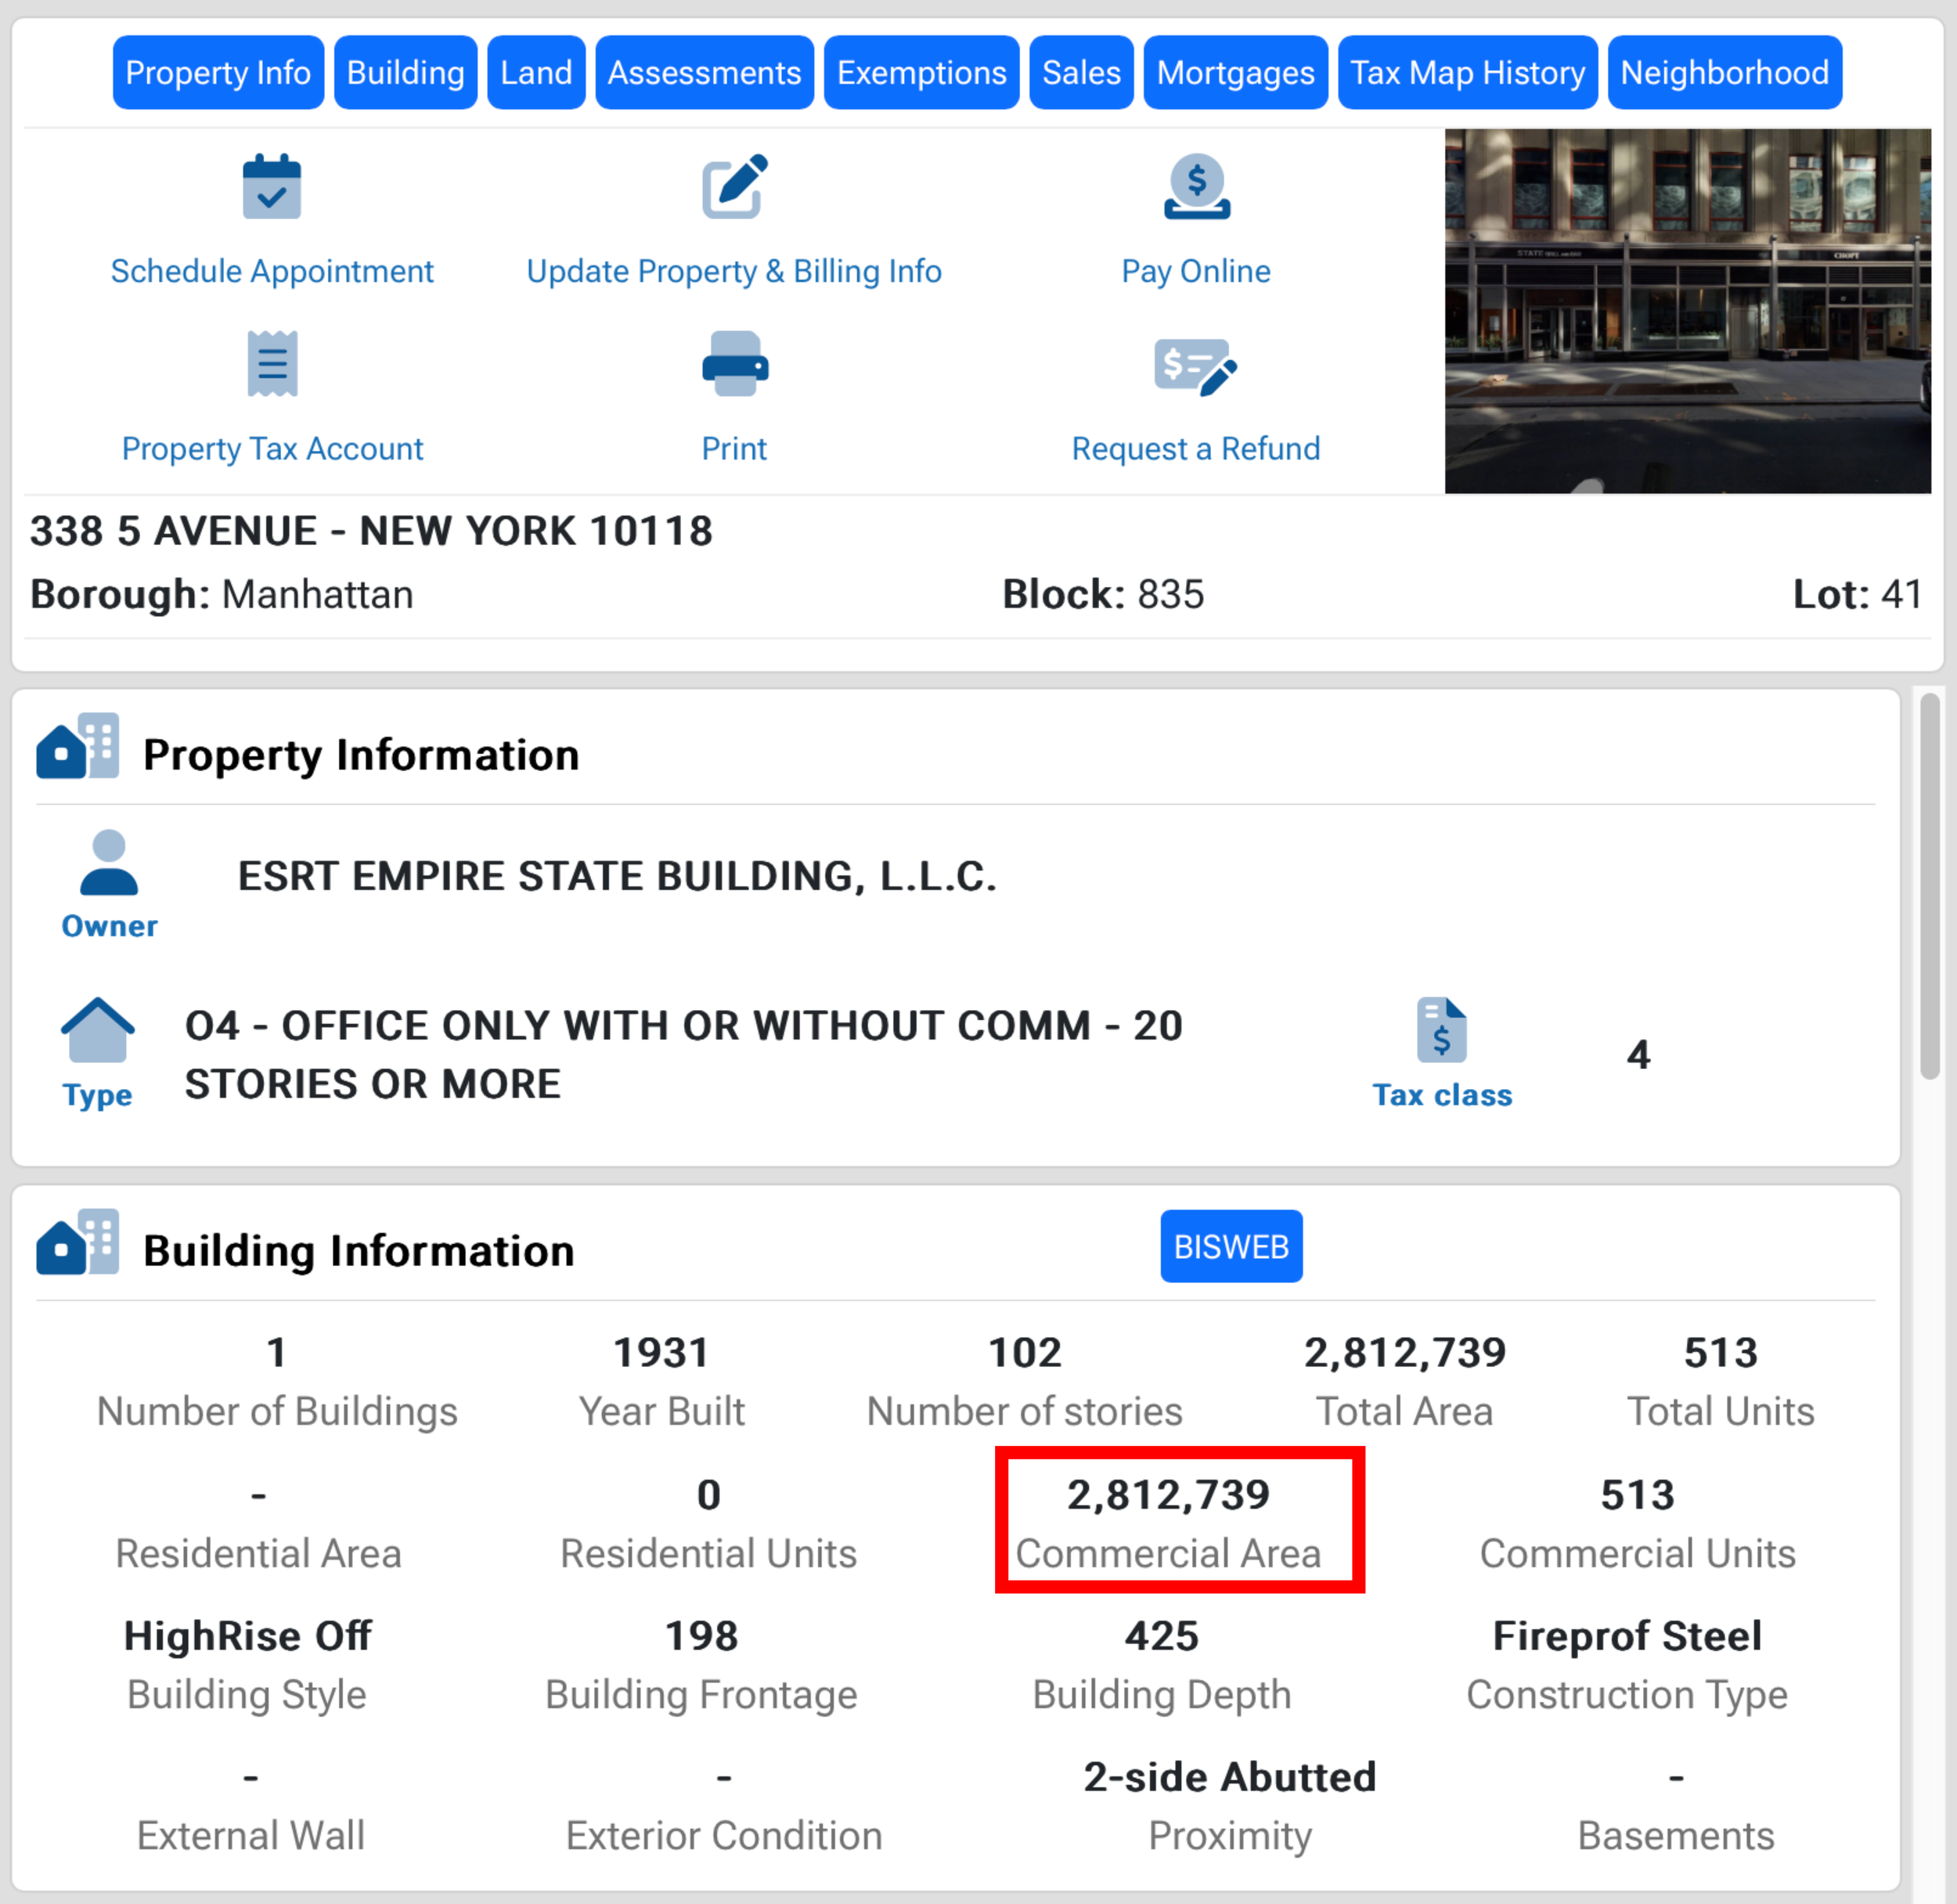The height and width of the screenshot is (1904, 1957).
Task: Follow the Request a Refund link
Action: click(x=1195, y=448)
